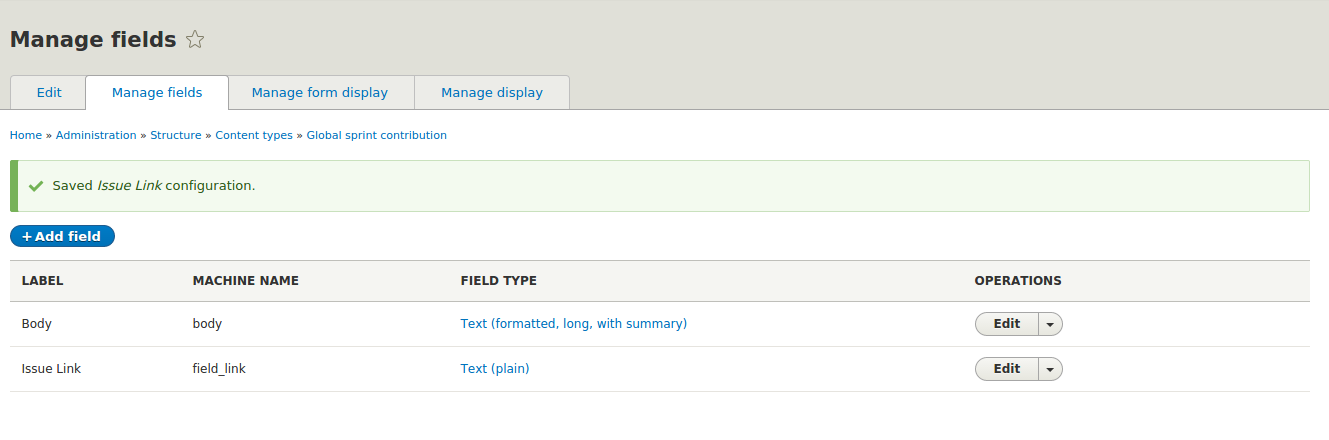Edit the Body field

pos(1007,324)
